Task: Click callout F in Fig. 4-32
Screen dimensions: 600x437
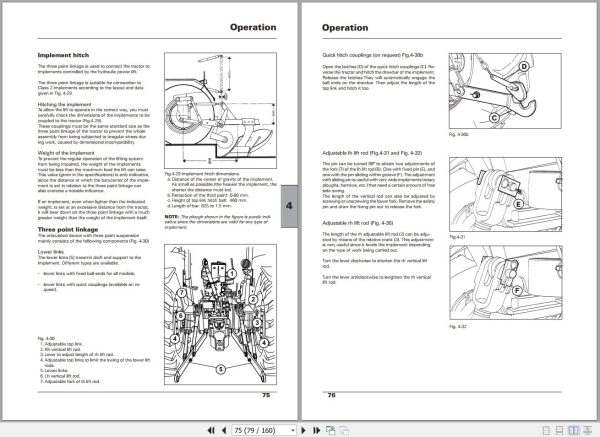Action: [517, 291]
